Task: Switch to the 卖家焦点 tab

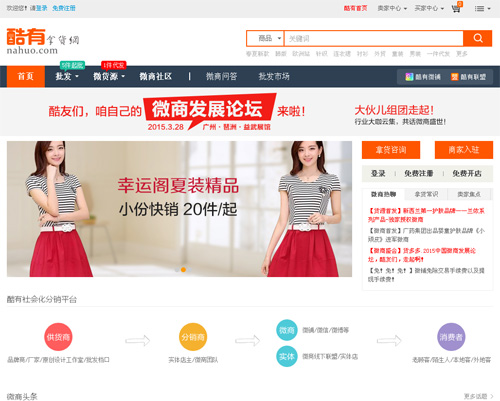Action: tap(469, 194)
